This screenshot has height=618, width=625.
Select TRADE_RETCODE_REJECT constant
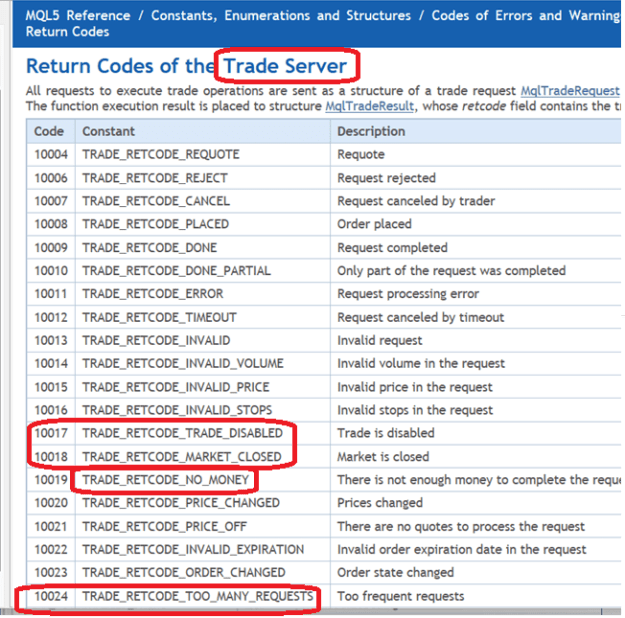(155, 178)
